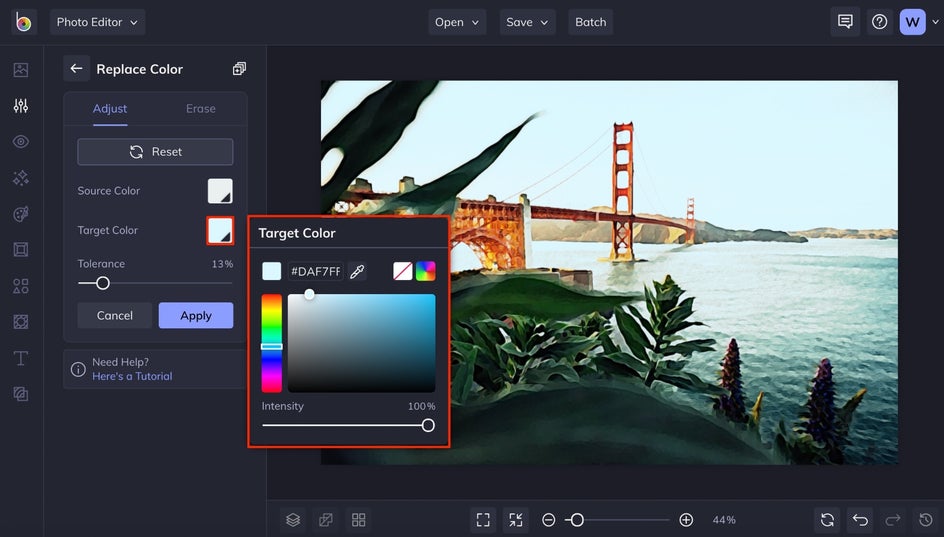Switch to the Erase tab

click(200, 109)
